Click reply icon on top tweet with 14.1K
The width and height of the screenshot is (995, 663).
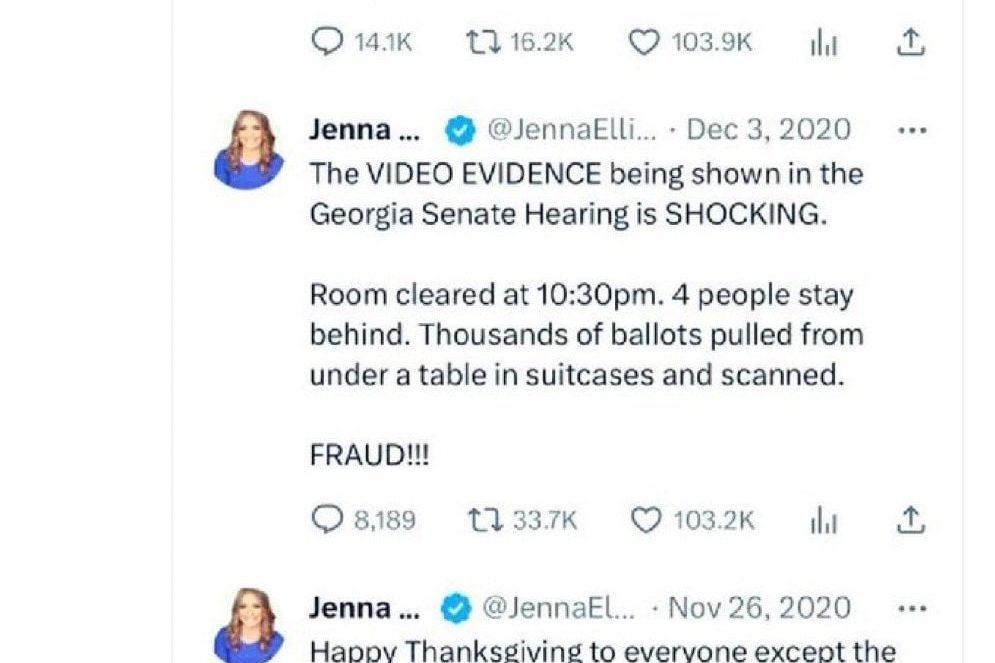point(328,42)
